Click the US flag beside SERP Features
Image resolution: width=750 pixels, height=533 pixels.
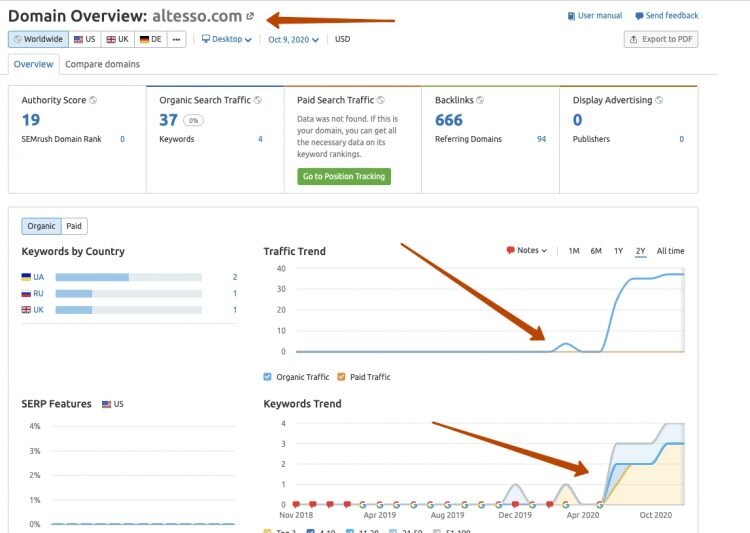pos(106,404)
